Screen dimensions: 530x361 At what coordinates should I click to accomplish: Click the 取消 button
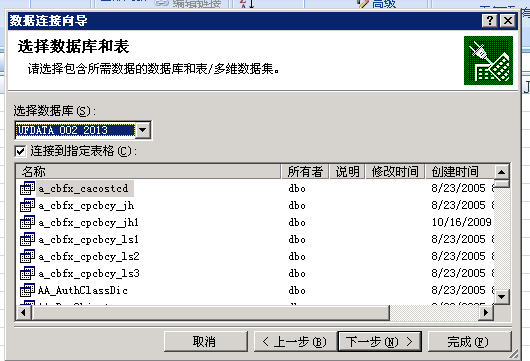point(206,341)
